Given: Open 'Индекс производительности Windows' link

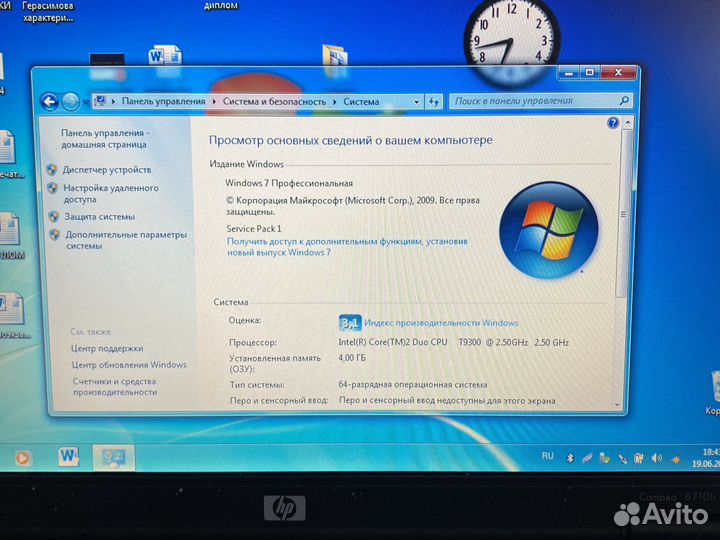Looking at the screenshot, I should pos(441,323).
